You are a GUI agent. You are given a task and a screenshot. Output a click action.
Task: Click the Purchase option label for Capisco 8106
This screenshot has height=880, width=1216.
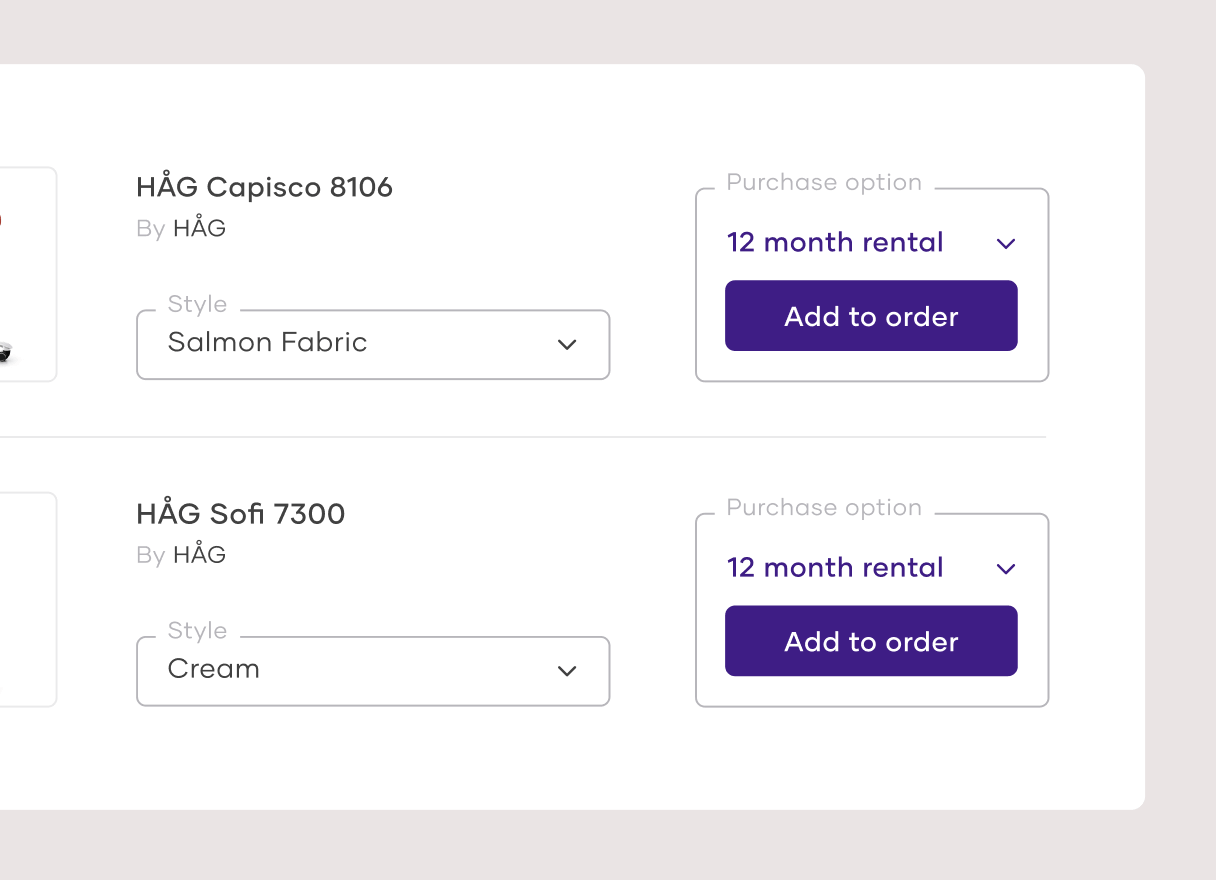pyautogui.click(x=824, y=183)
